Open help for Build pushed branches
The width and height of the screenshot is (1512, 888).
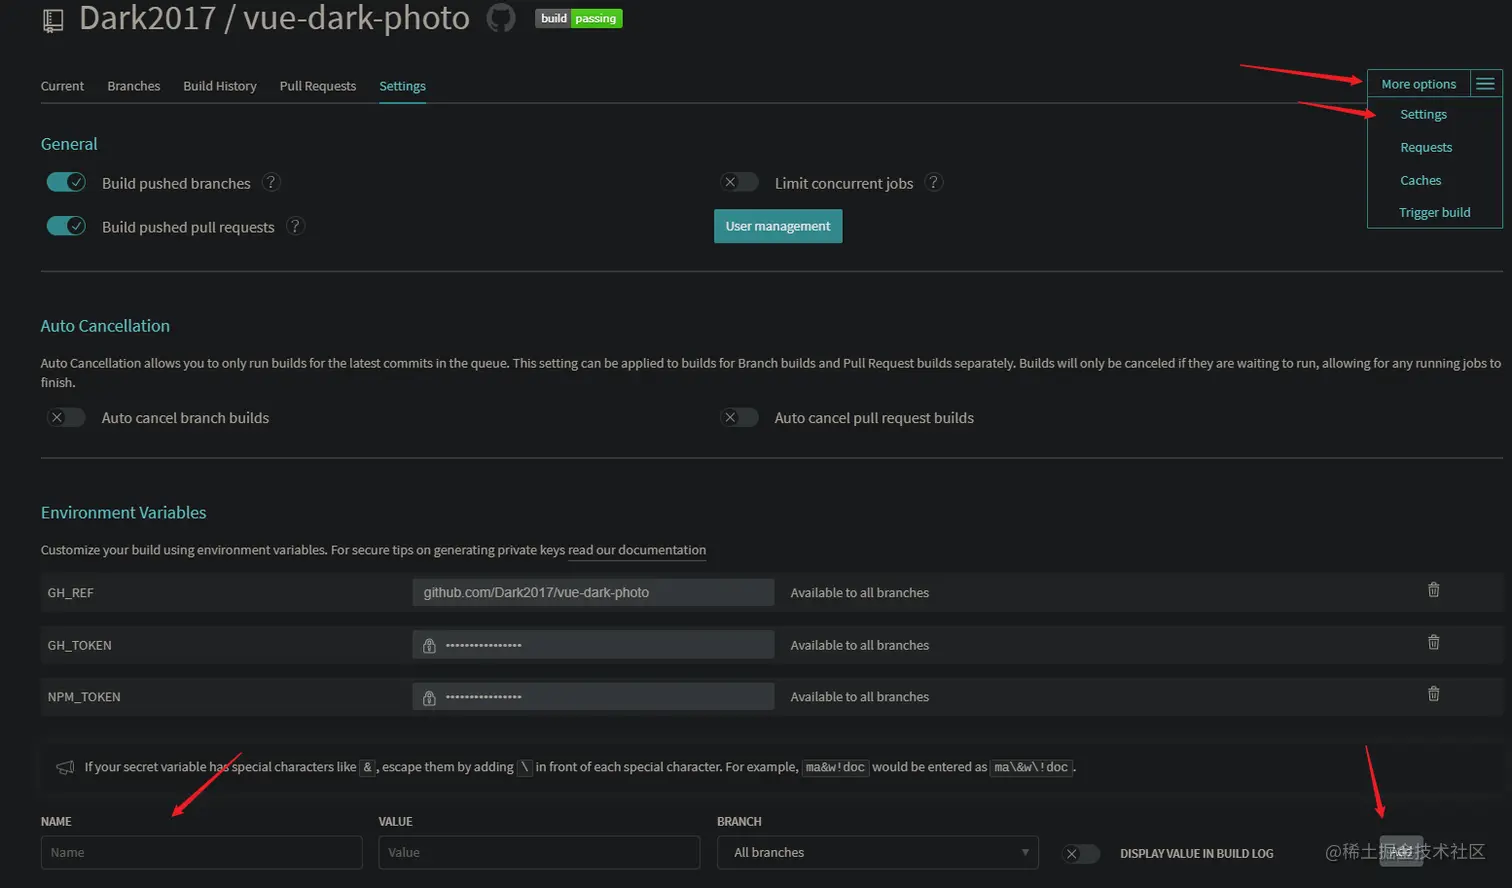[x=271, y=183]
